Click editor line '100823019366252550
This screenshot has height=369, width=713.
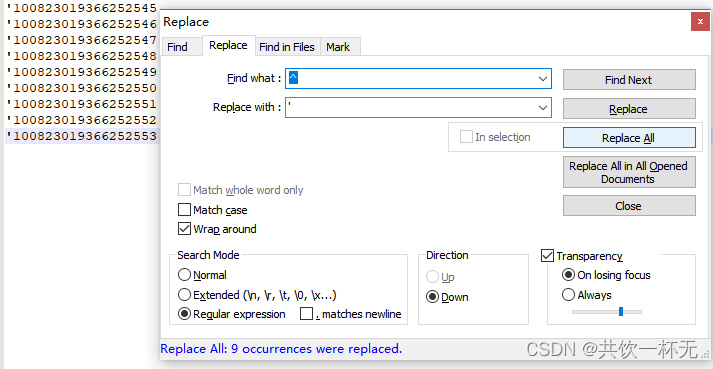(81, 88)
